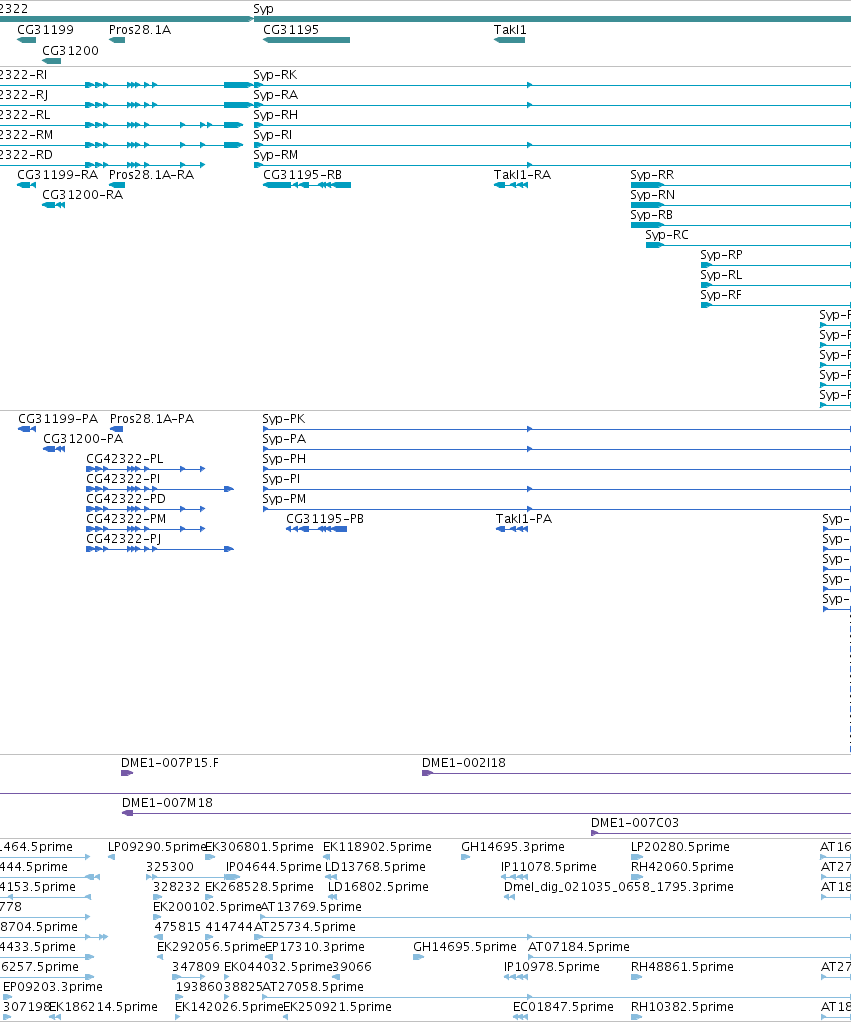Select the Syp-RP transcript
Viewport: 851px width, 1022px height.
[x=775, y=265]
